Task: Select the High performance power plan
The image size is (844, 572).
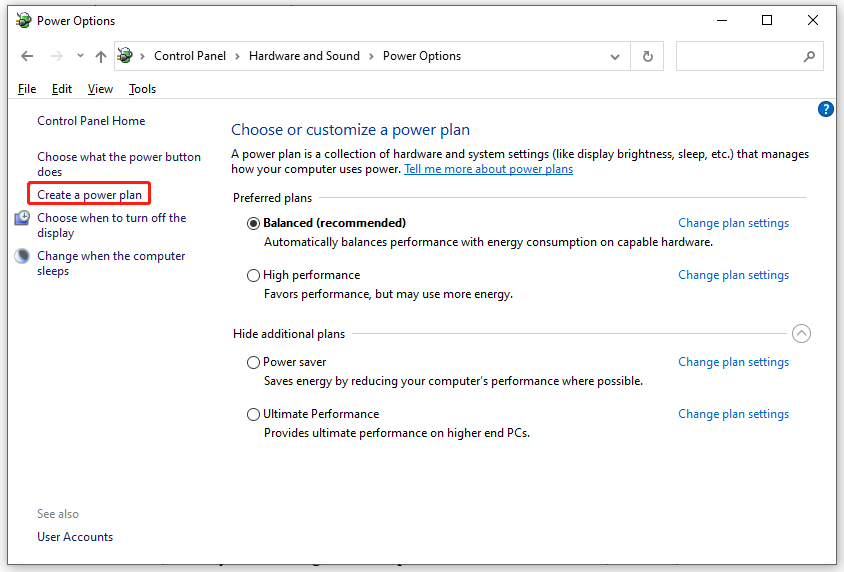Action: pyautogui.click(x=253, y=275)
